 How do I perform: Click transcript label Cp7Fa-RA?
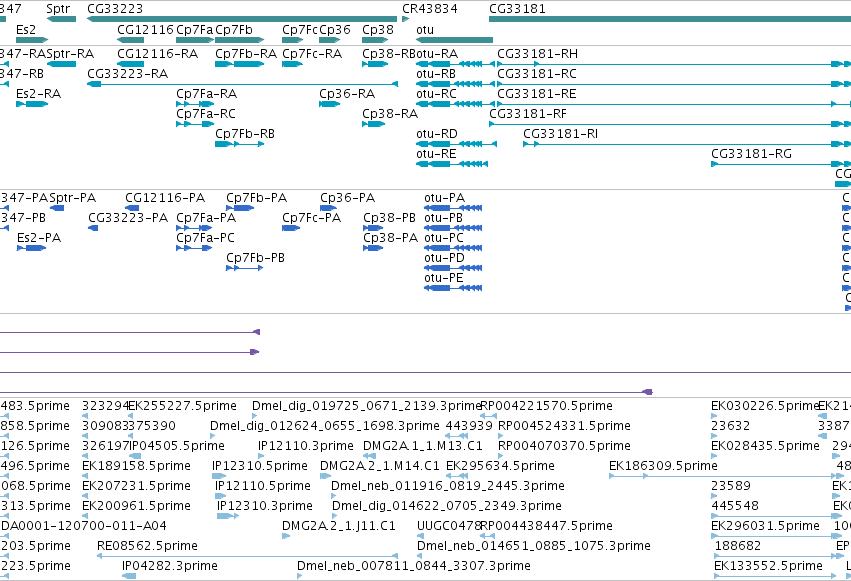[206, 94]
